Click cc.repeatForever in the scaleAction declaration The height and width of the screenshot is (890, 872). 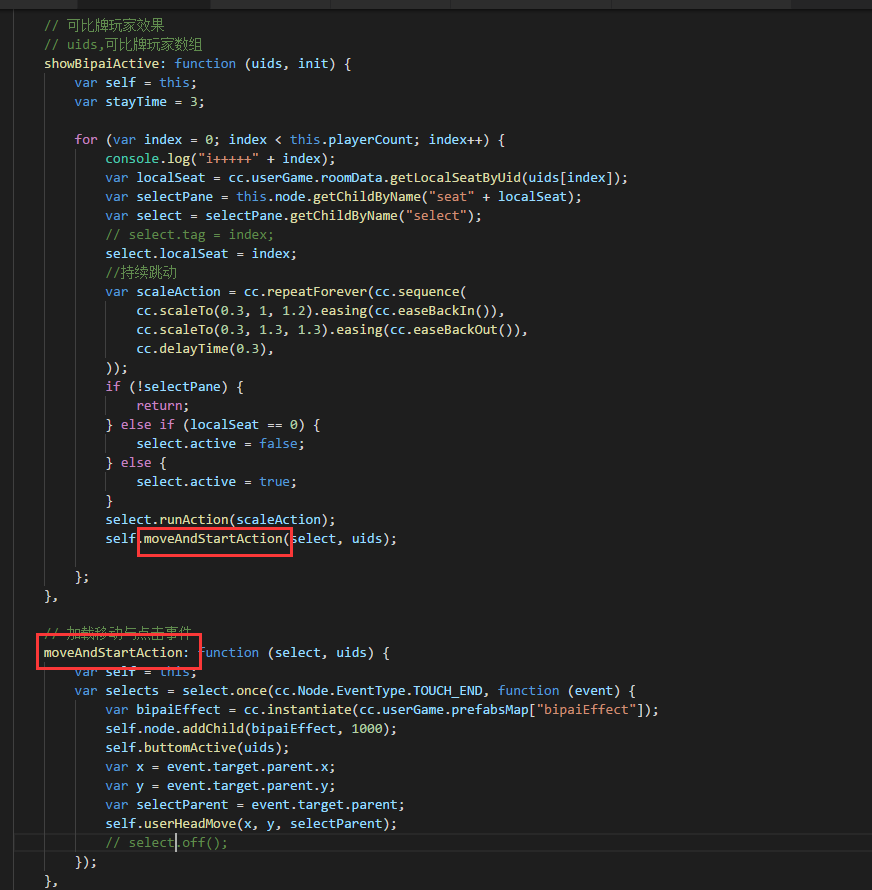point(305,292)
